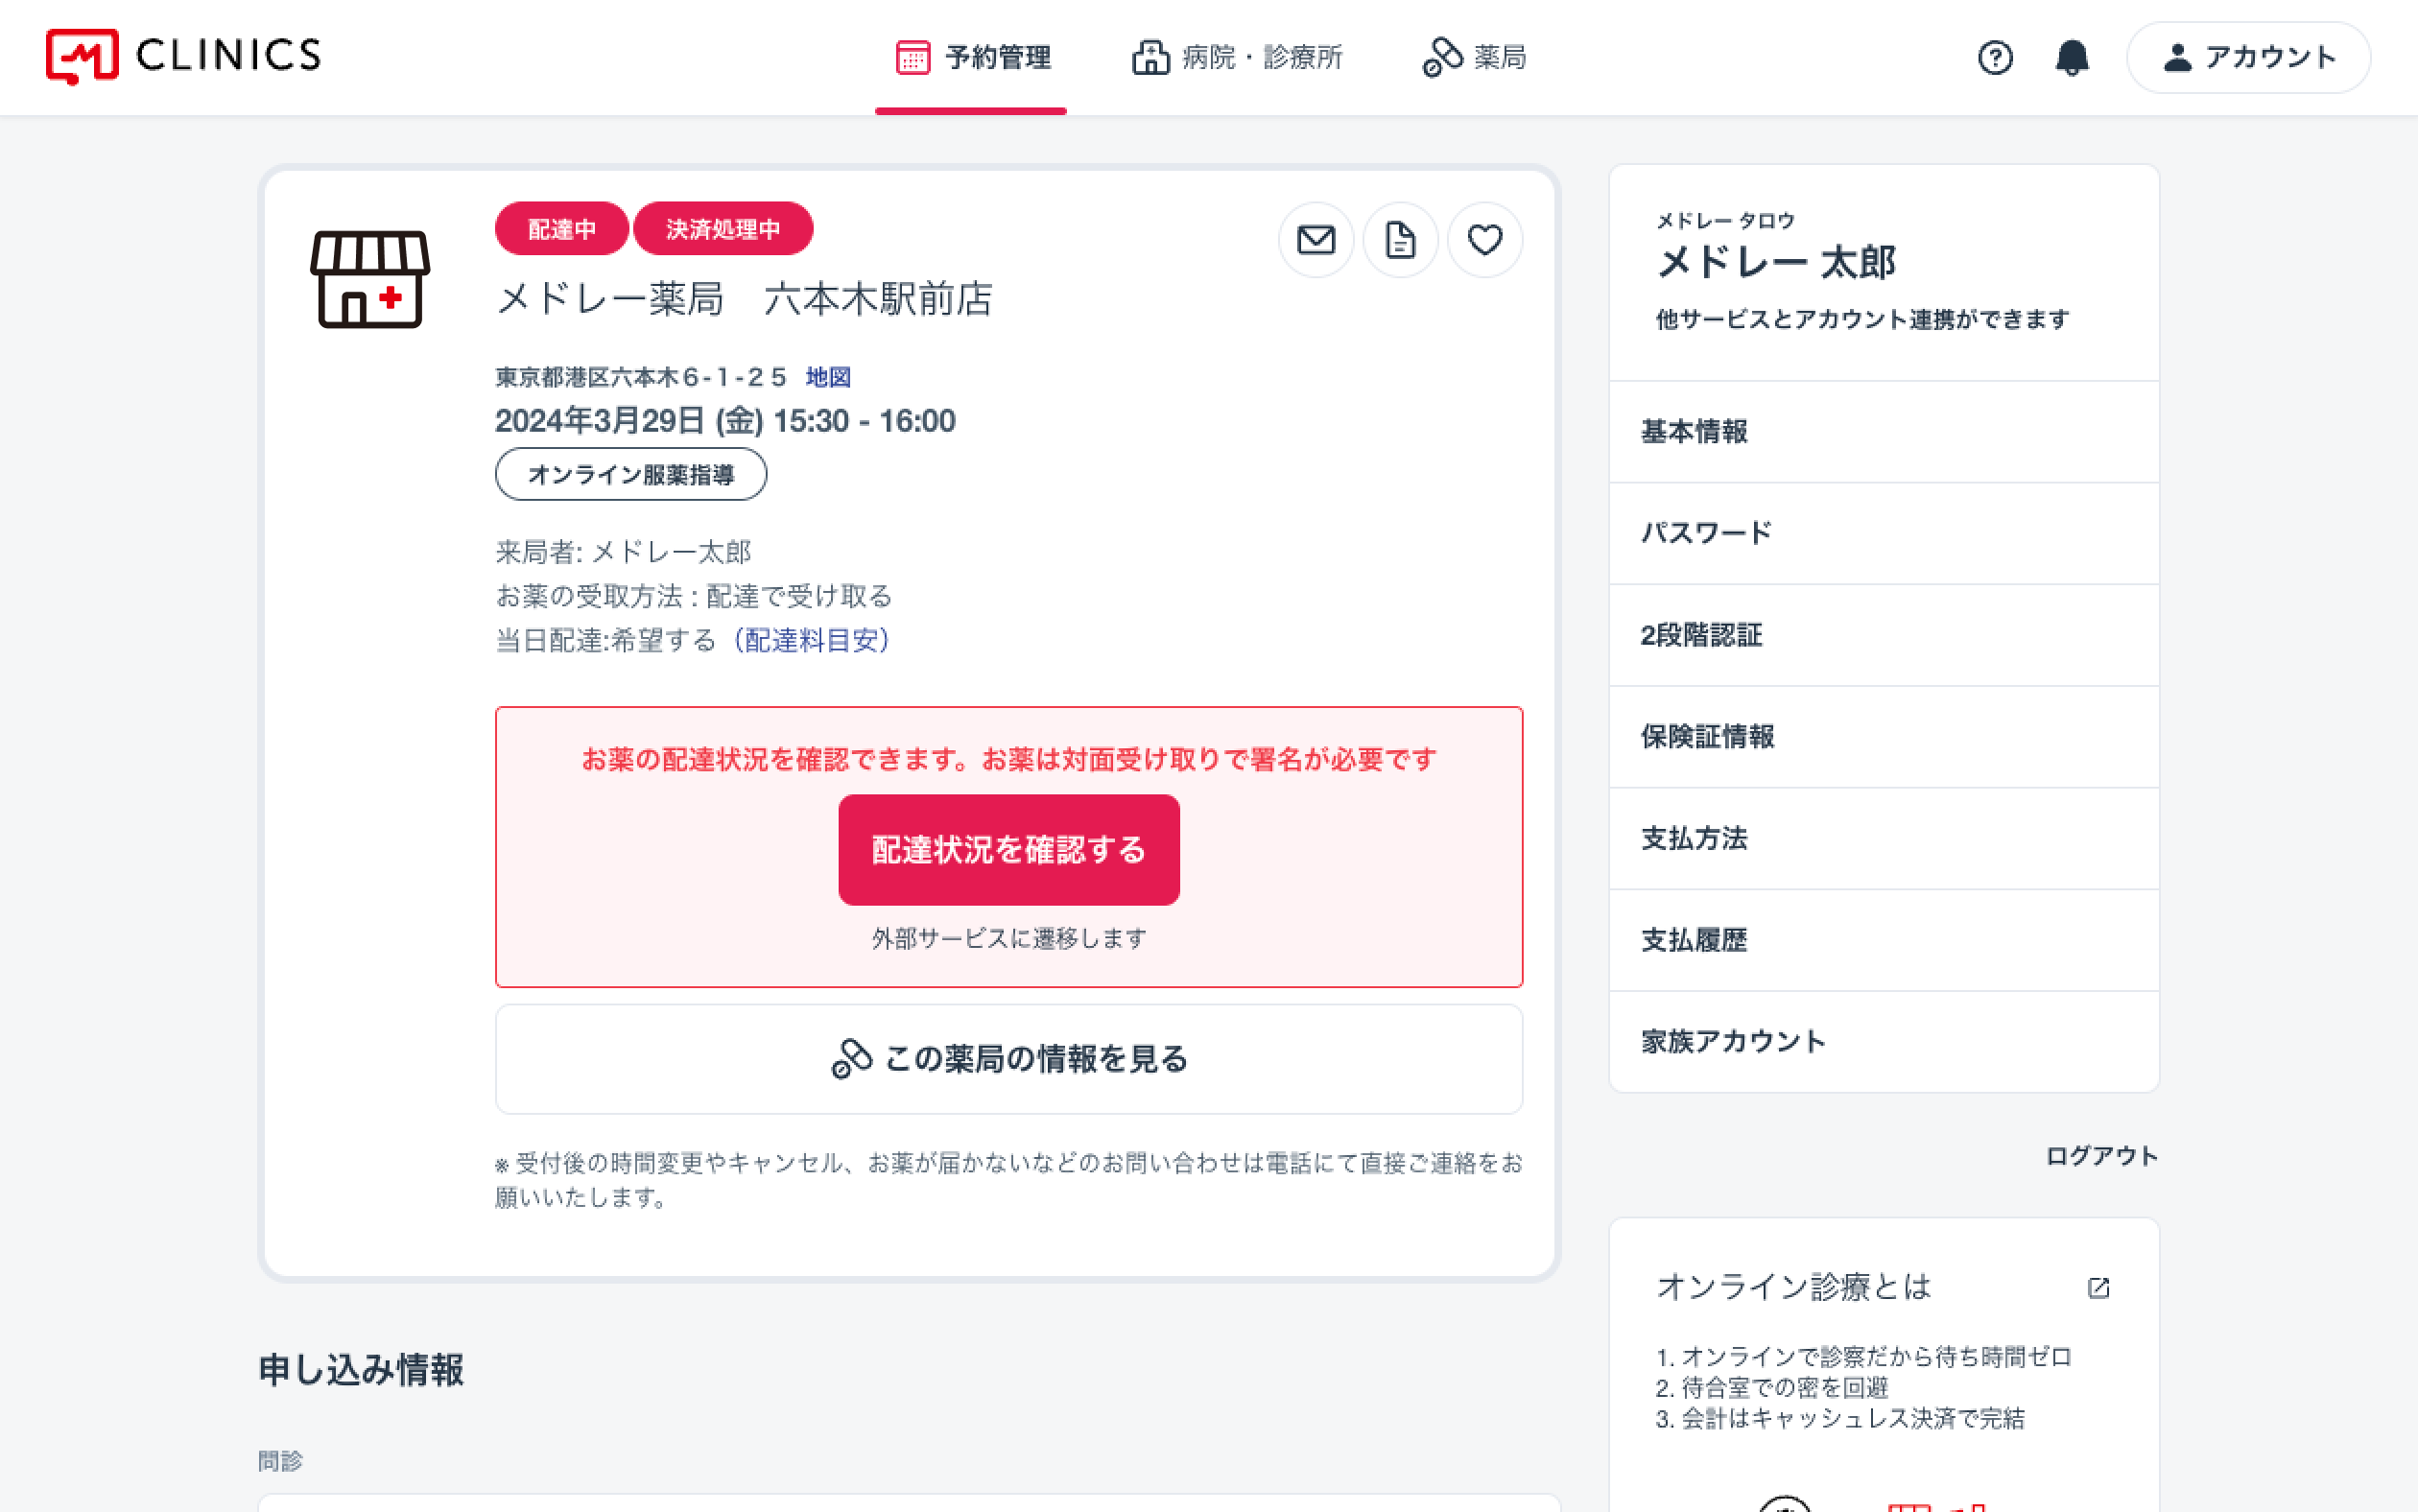Click お薬の受取方法:配達で受け取る text
The width and height of the screenshot is (2418, 1512).
694,596
